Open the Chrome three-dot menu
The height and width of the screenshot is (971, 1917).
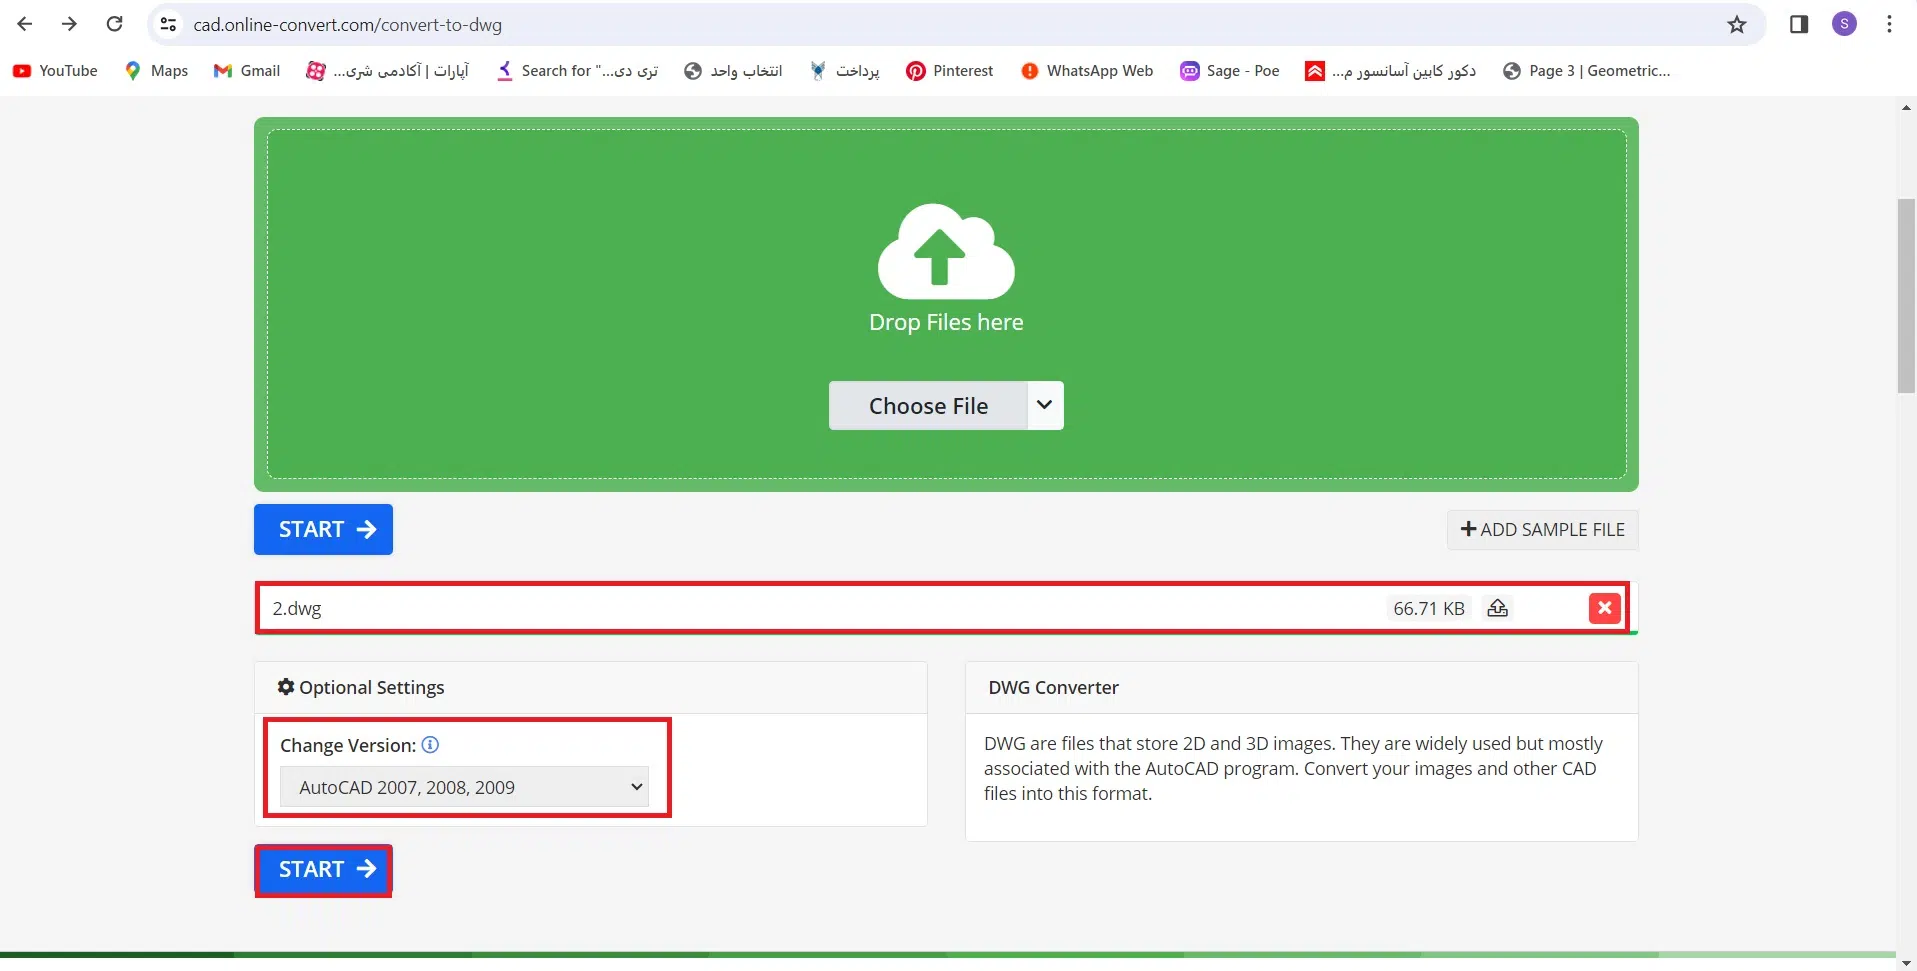[1889, 25]
